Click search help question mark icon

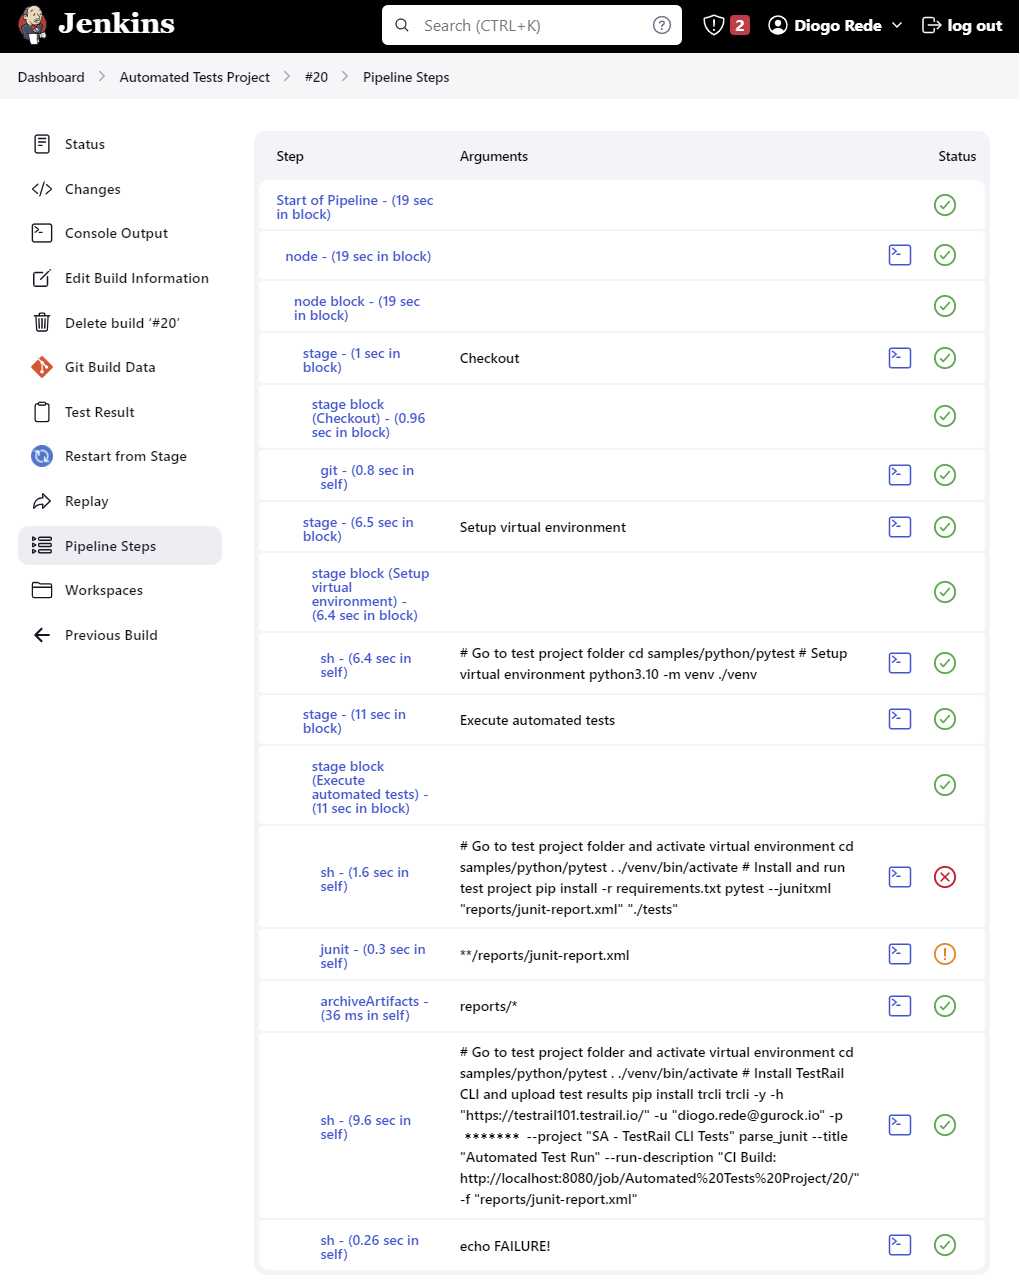pyautogui.click(x=662, y=25)
